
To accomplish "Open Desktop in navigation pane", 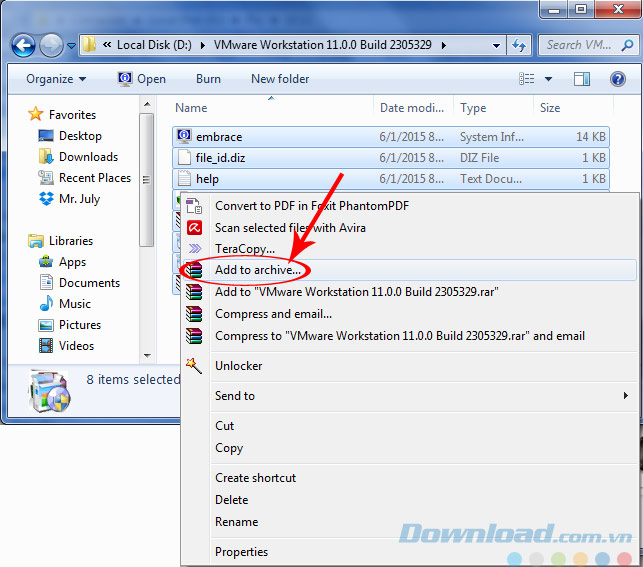I will 70,136.
